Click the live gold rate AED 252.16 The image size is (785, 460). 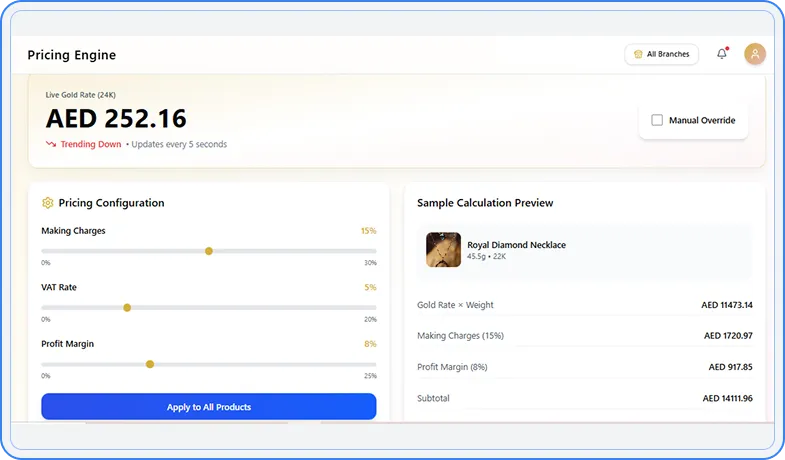(116, 119)
